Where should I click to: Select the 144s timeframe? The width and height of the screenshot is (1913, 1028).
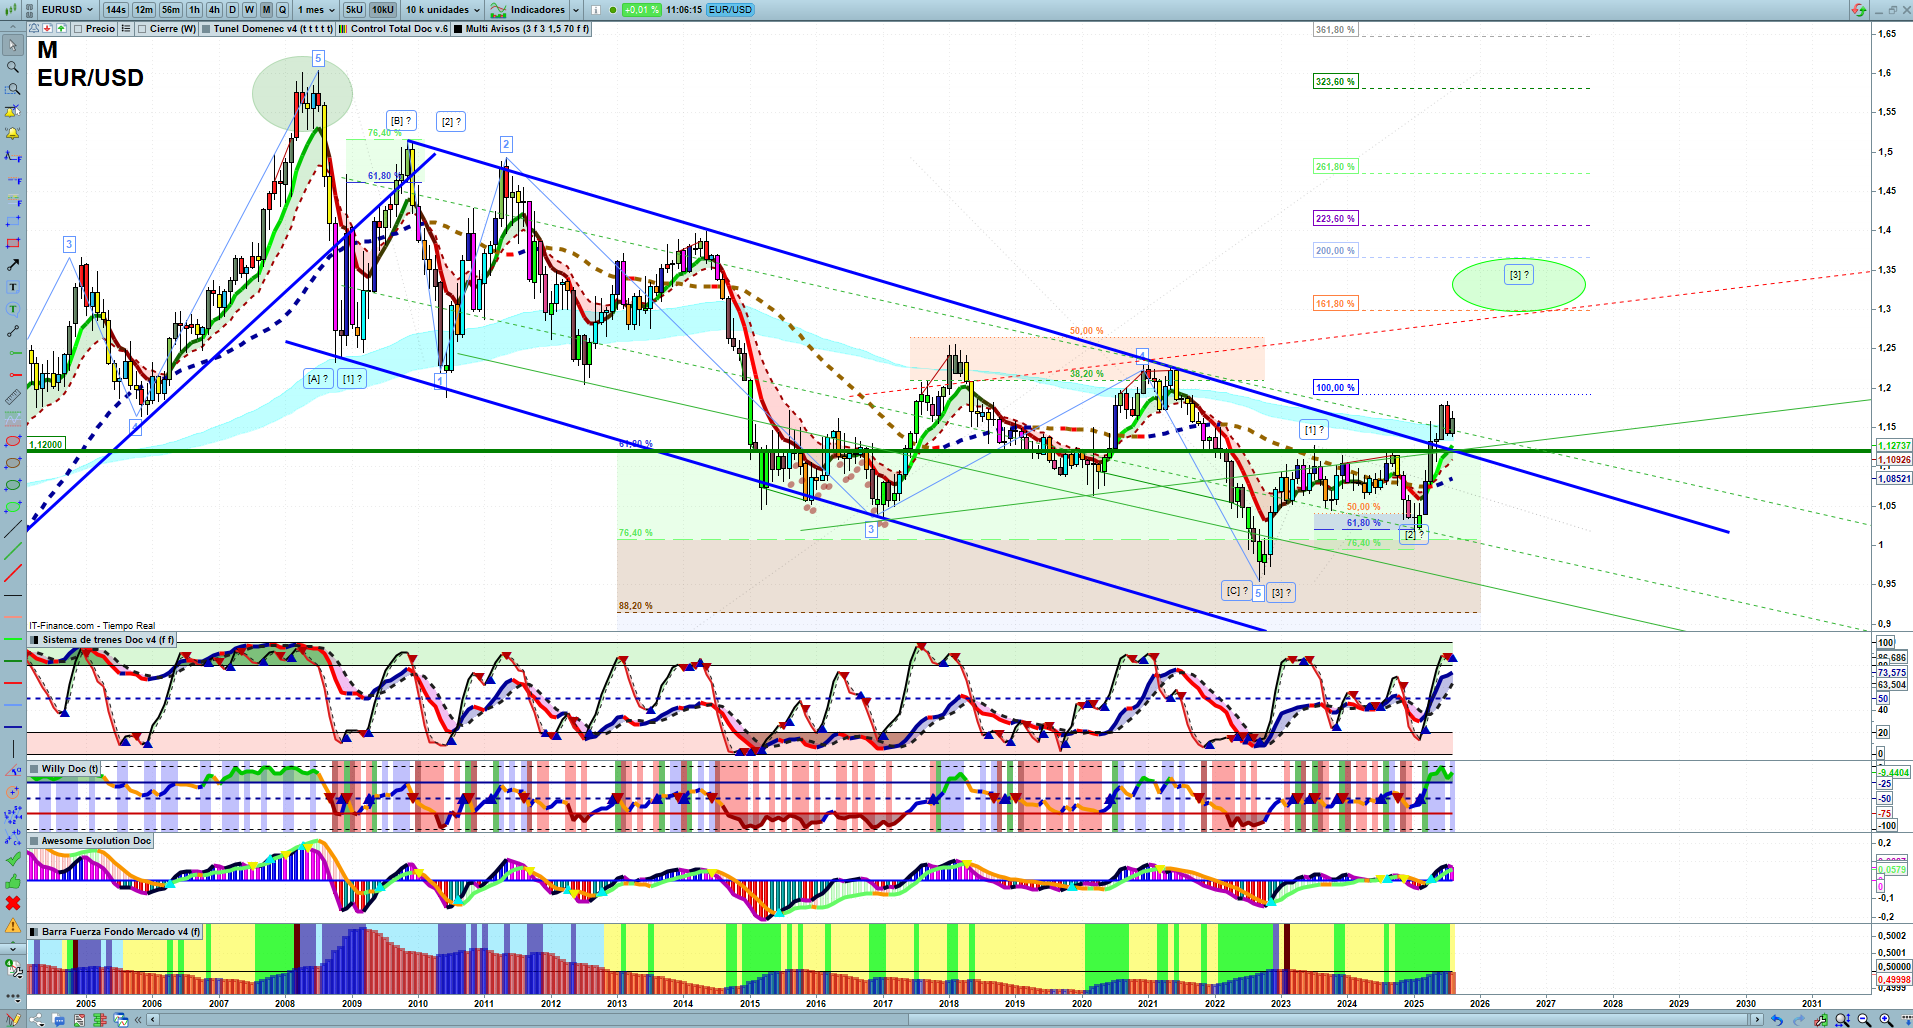[116, 10]
